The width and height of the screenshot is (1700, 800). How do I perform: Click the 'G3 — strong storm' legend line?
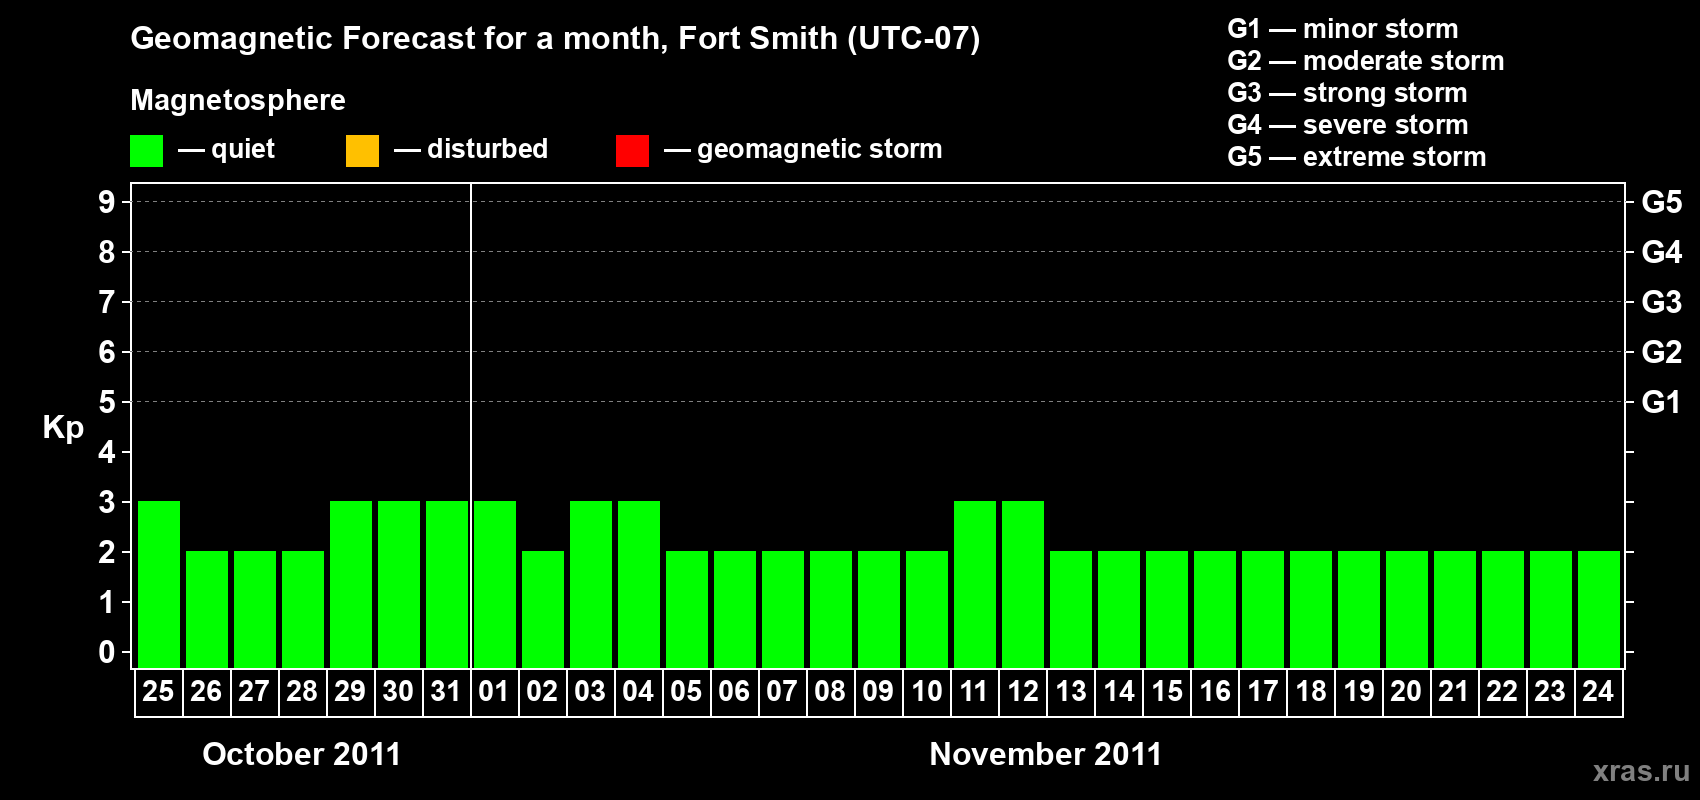click(1347, 93)
